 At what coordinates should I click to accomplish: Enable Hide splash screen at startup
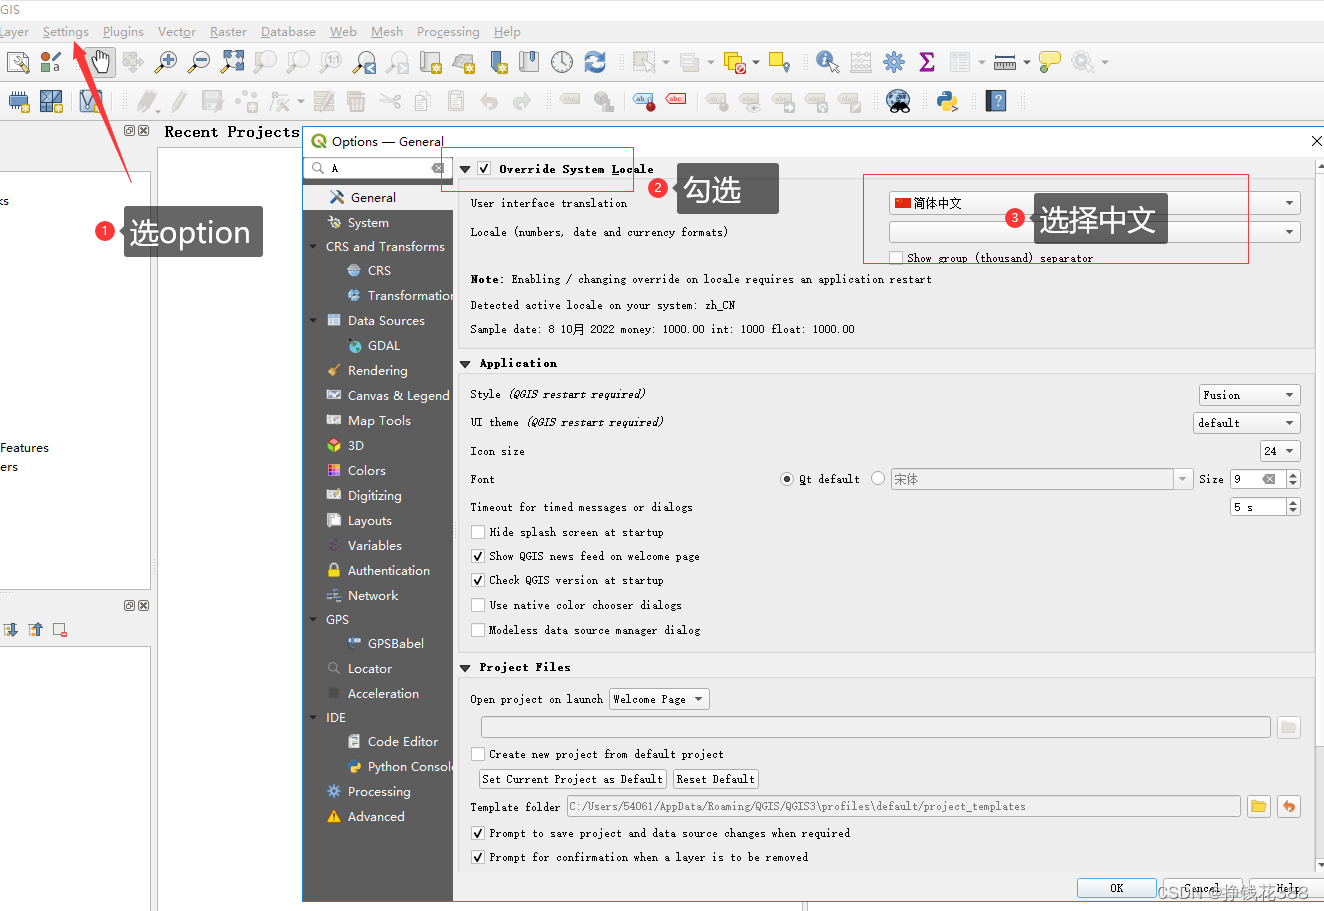click(478, 532)
